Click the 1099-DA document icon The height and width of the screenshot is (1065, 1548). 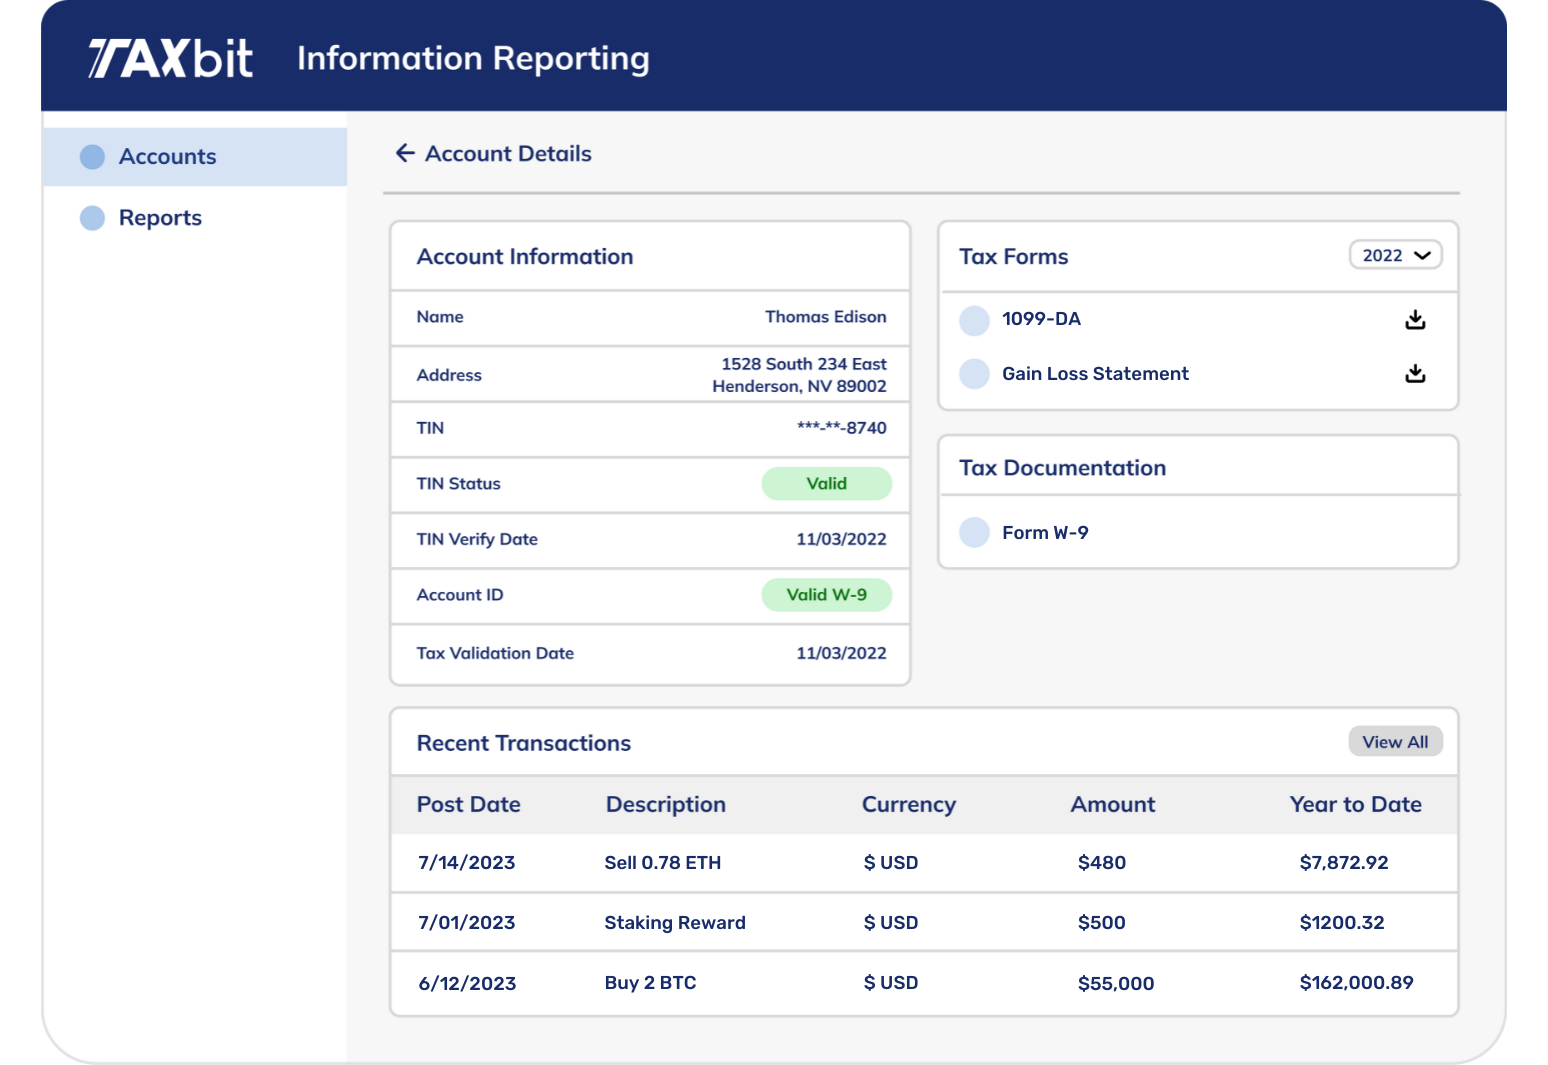(x=973, y=319)
